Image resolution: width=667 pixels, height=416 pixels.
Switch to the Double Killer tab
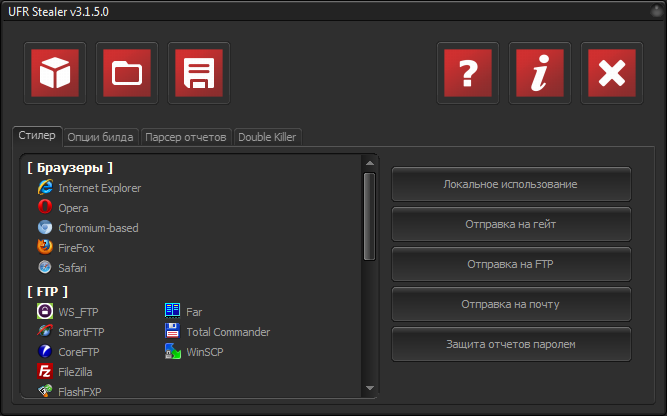pos(267,137)
